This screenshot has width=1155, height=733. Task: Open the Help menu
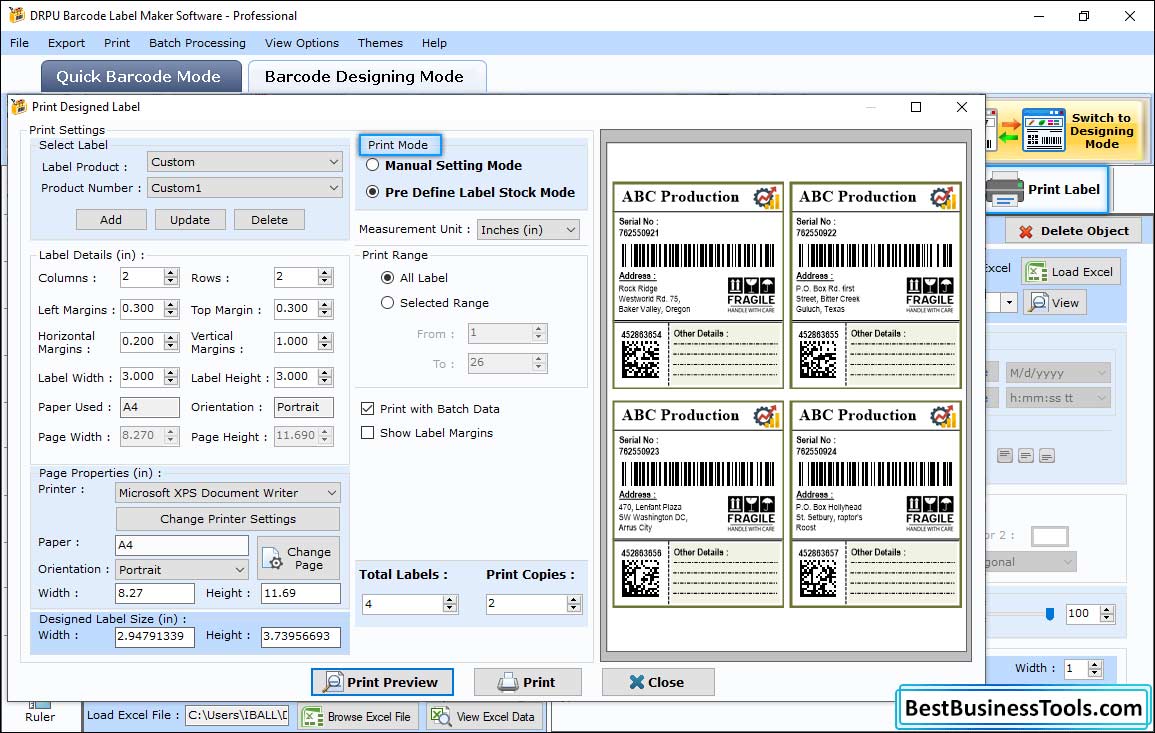point(434,43)
